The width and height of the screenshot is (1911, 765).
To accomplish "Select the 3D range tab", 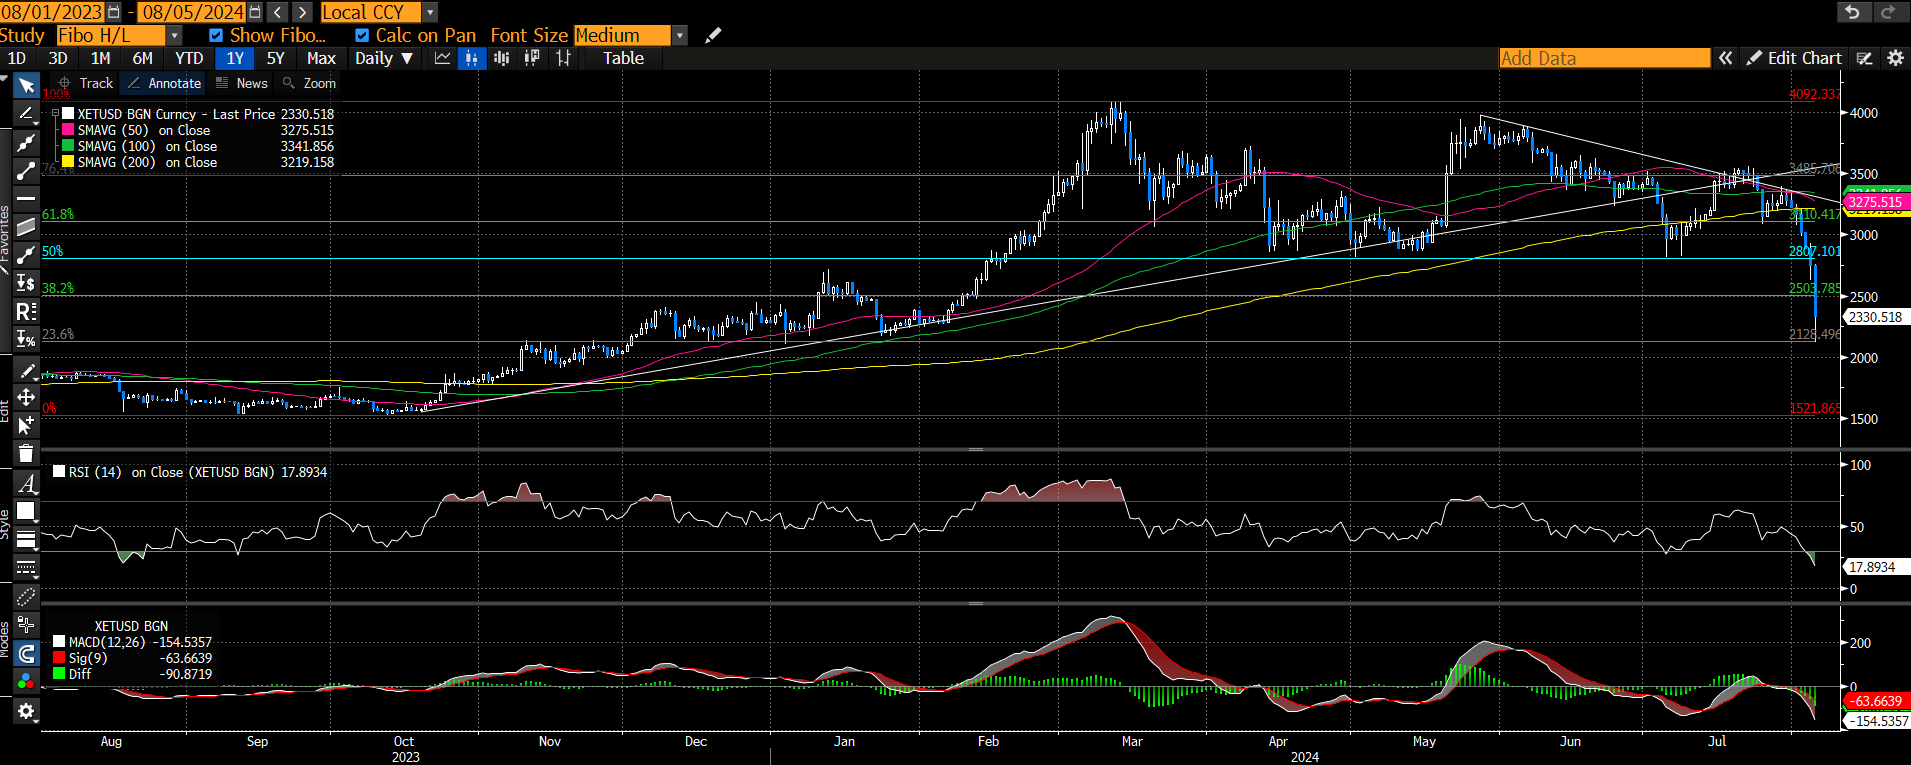I will tap(58, 58).
